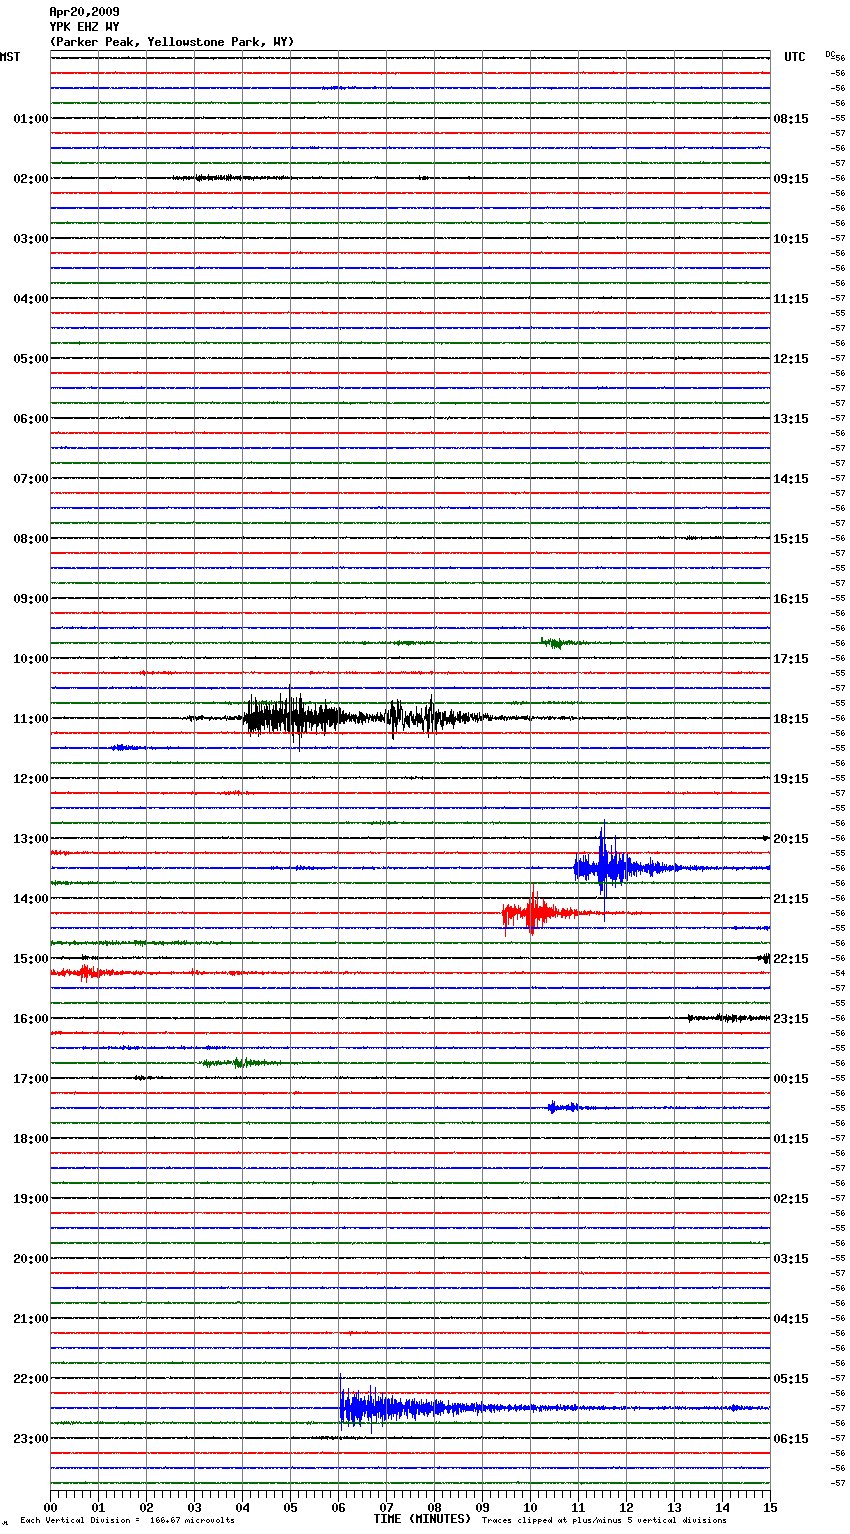Image resolution: width=850 pixels, height=1534 pixels.
Task: Select the 13:15 UTC row label
Action: (791, 419)
